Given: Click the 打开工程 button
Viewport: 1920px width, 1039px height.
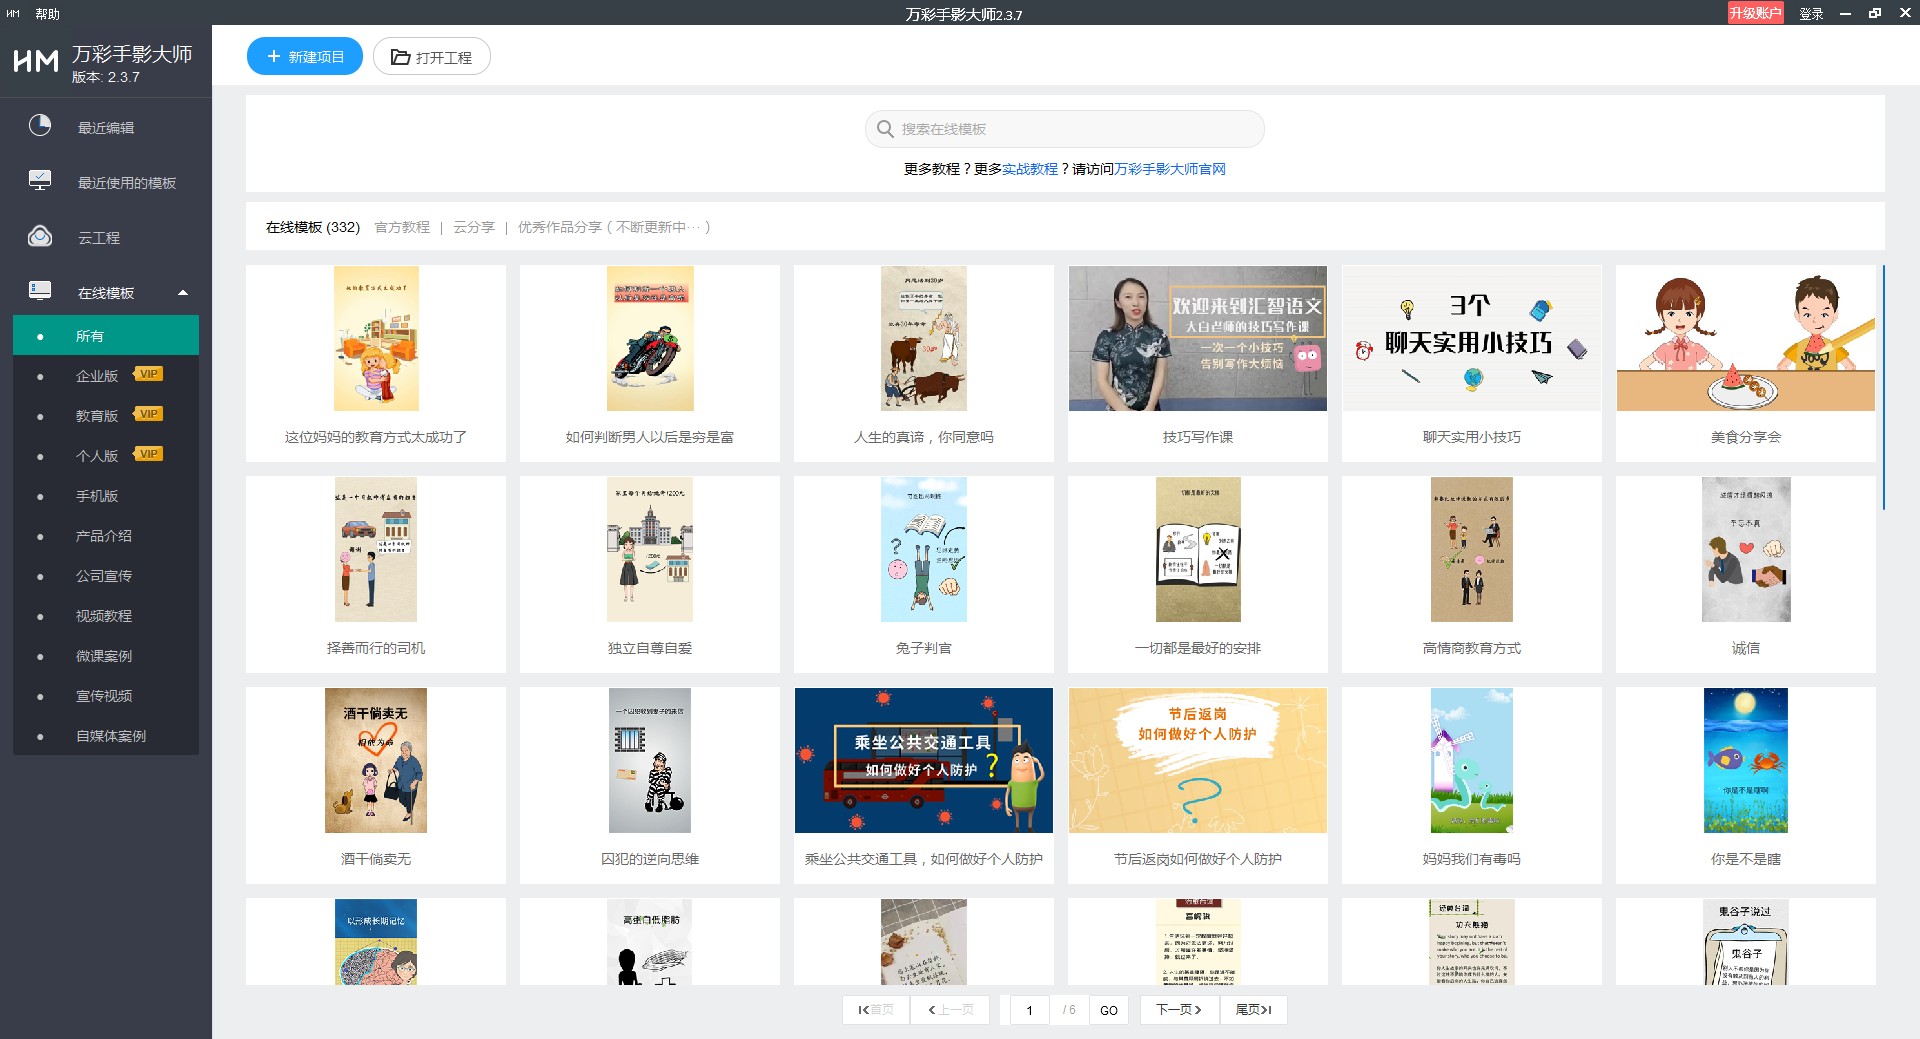Looking at the screenshot, I should coord(432,57).
